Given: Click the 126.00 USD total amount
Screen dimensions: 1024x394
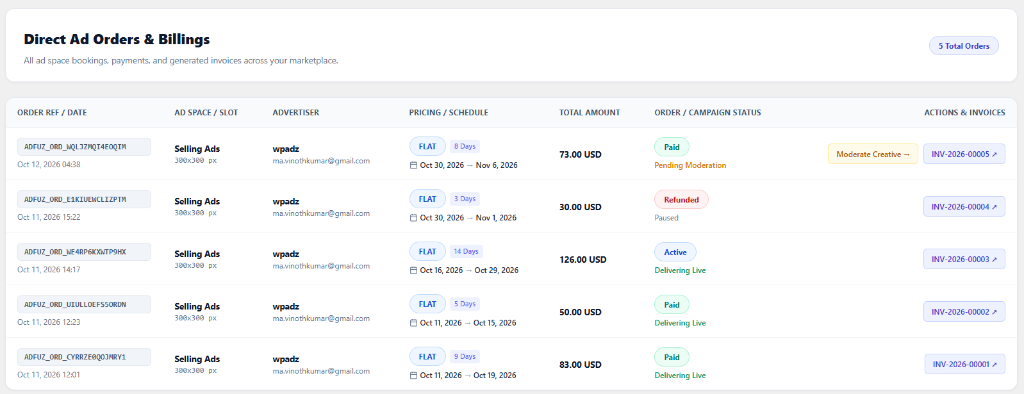Looking at the screenshot, I should [x=583, y=259].
